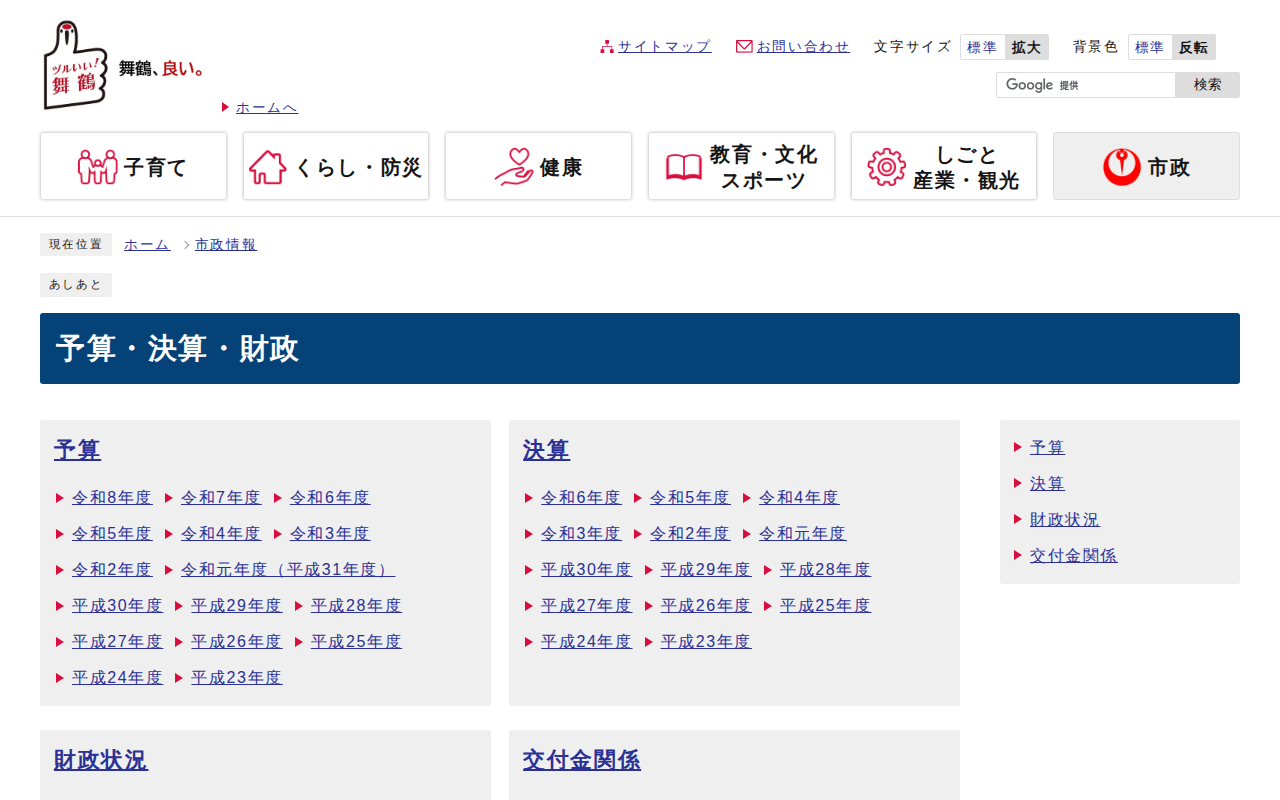Image resolution: width=1280 pixels, height=800 pixels.
Task: Set text size to 標準
Action: 983,47
